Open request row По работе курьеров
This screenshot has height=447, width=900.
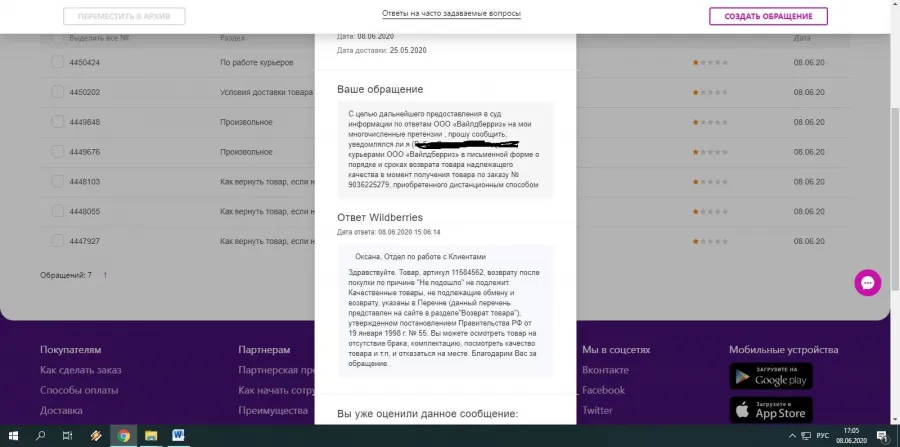click(257, 63)
